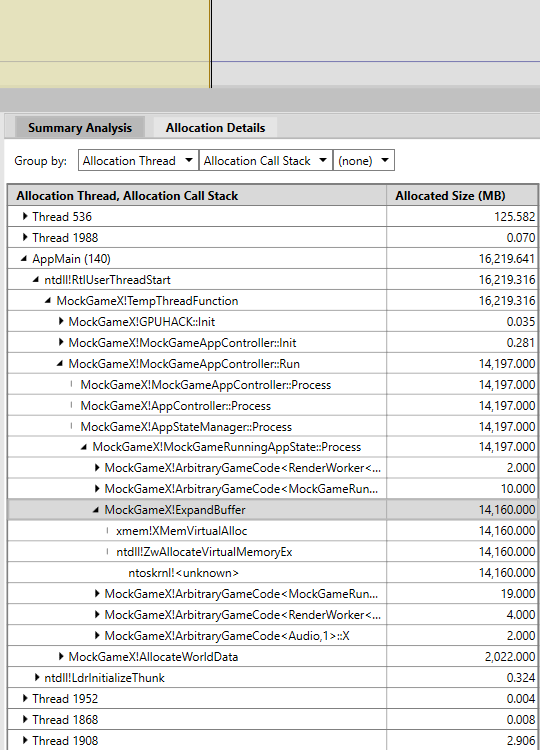Switch to the Summary Analysis tab
The width and height of the screenshot is (540, 750).
[79, 128]
